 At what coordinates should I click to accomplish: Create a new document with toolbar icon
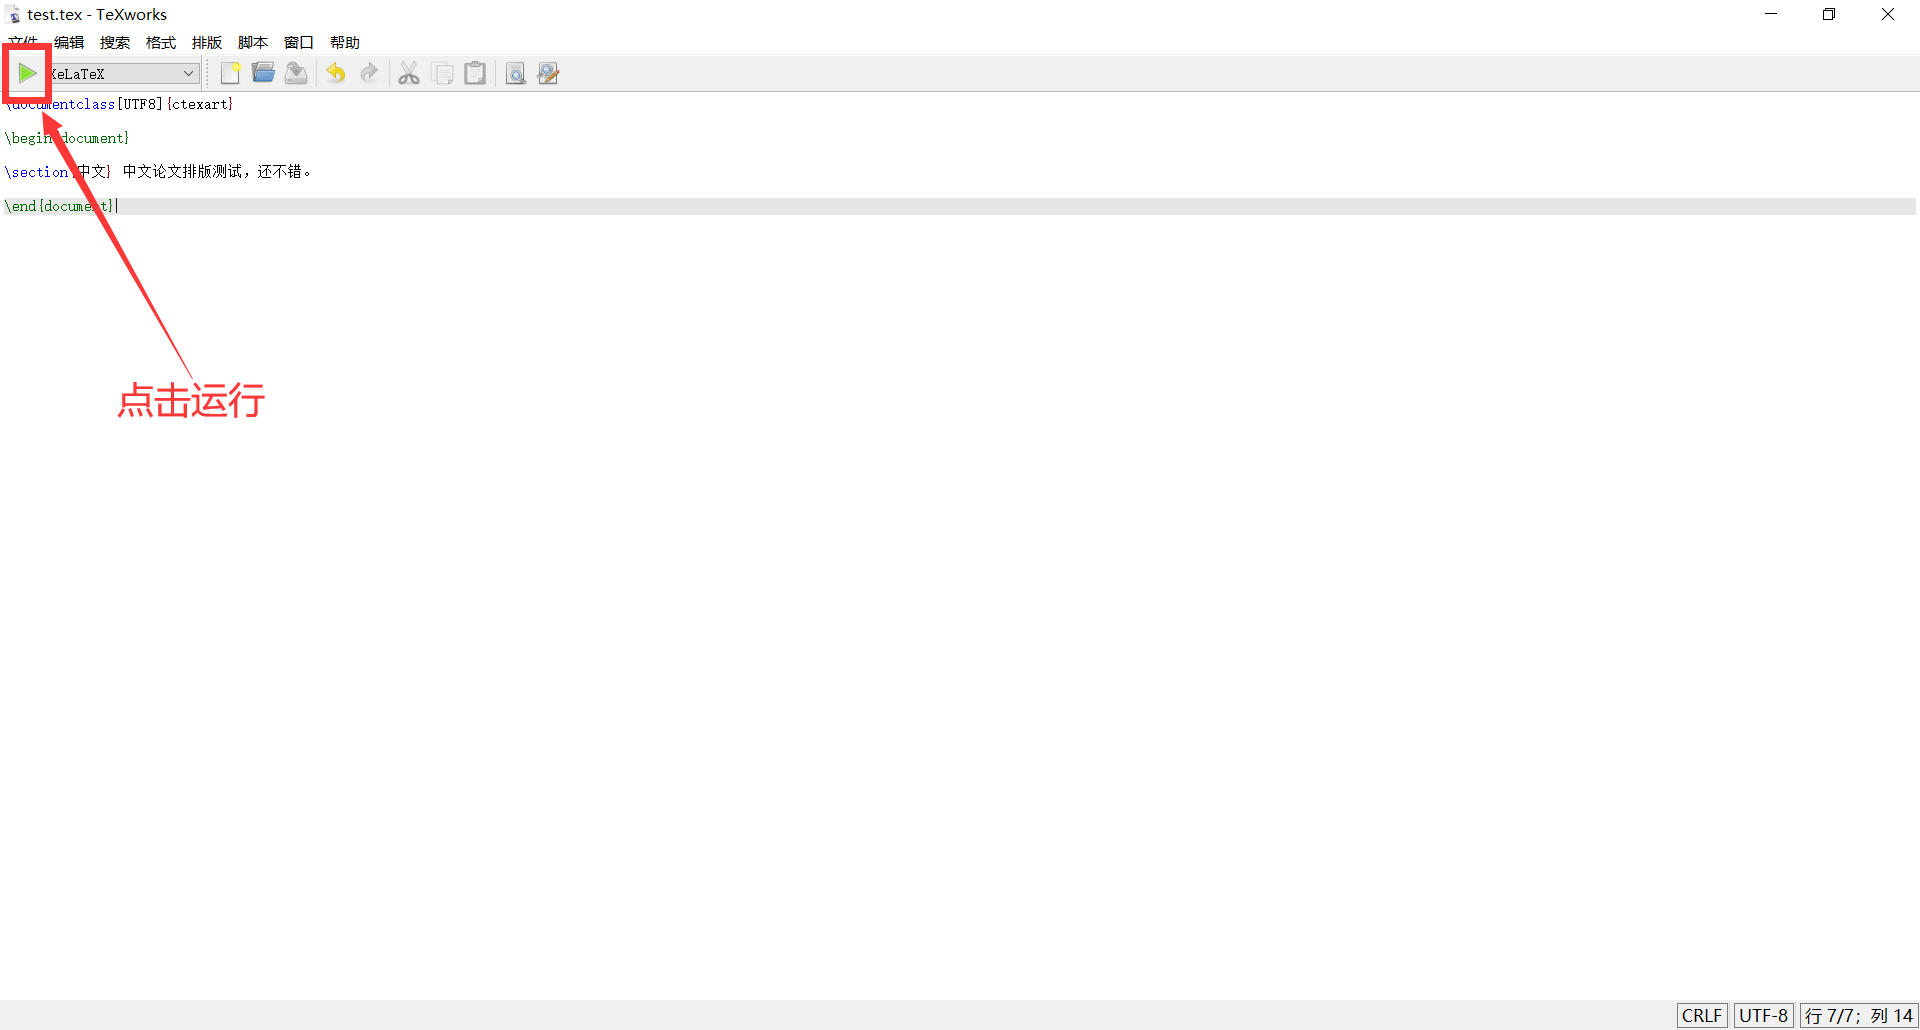pyautogui.click(x=230, y=73)
